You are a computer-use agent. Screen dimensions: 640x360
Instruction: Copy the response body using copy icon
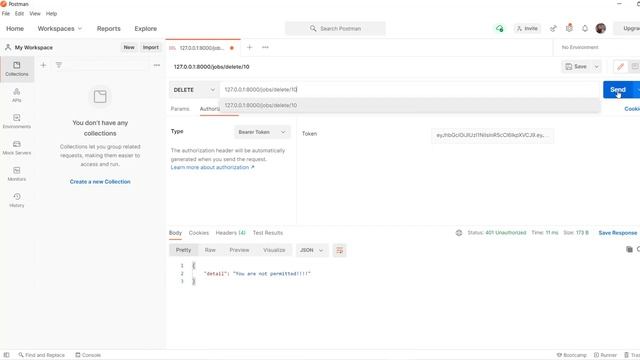pyautogui.click(x=629, y=249)
